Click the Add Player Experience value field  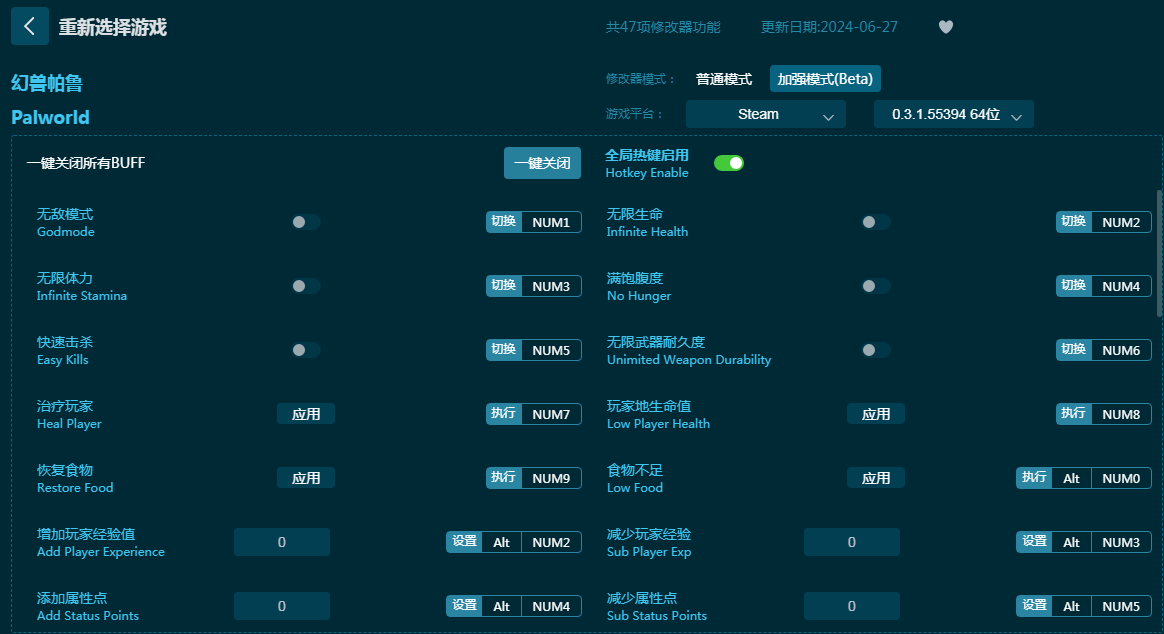[x=281, y=542]
